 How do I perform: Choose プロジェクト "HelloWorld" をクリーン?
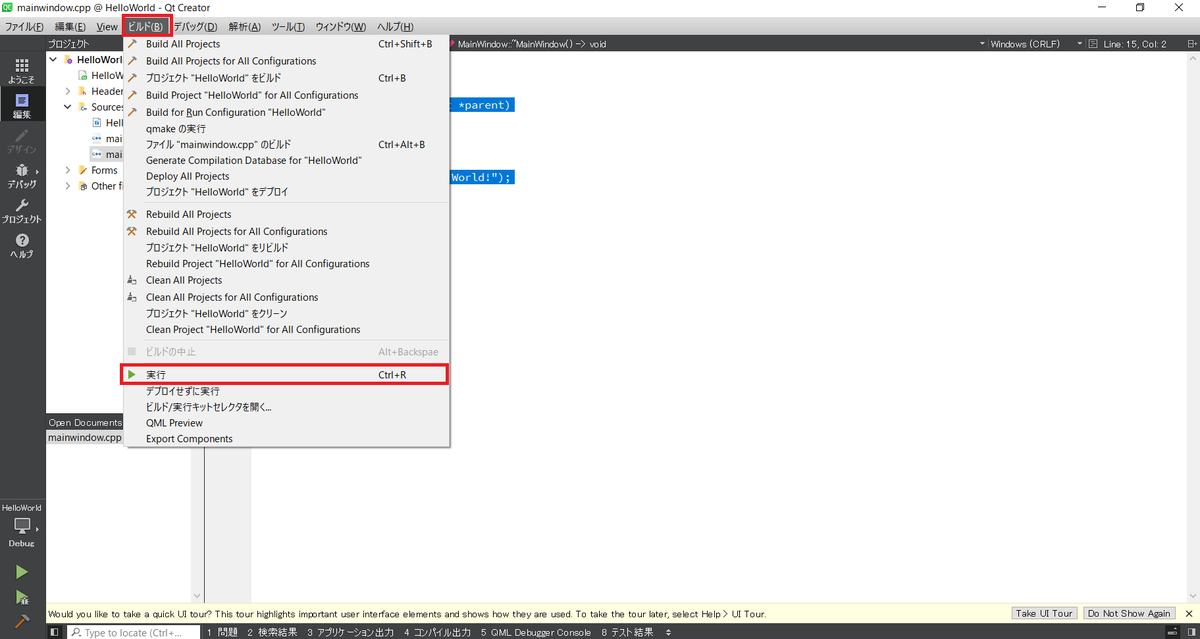pyautogui.click(x=286, y=313)
